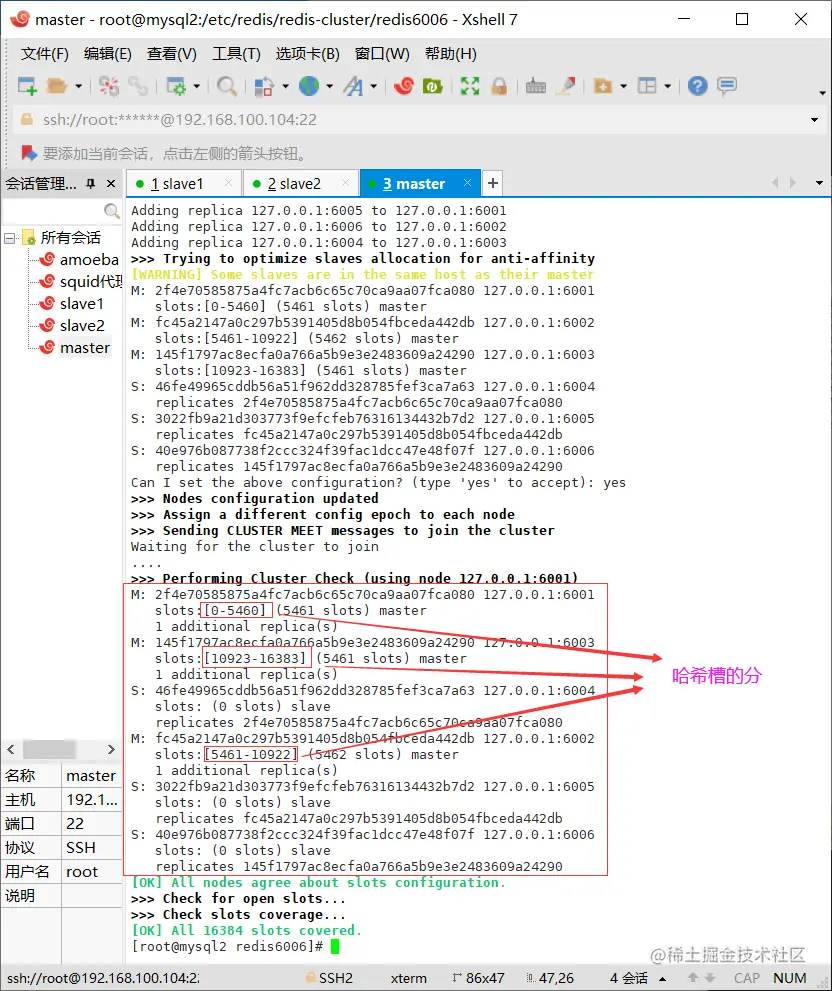Click the session search magnifier icon

tap(112, 210)
